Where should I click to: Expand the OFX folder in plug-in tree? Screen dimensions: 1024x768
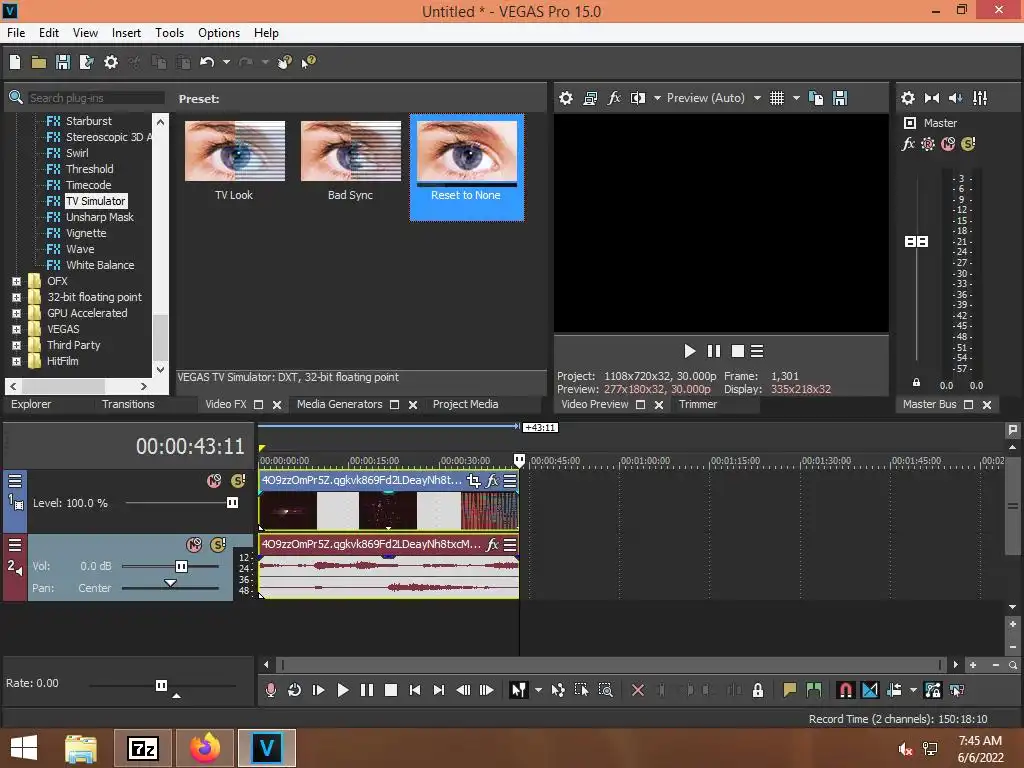[x=16, y=281]
